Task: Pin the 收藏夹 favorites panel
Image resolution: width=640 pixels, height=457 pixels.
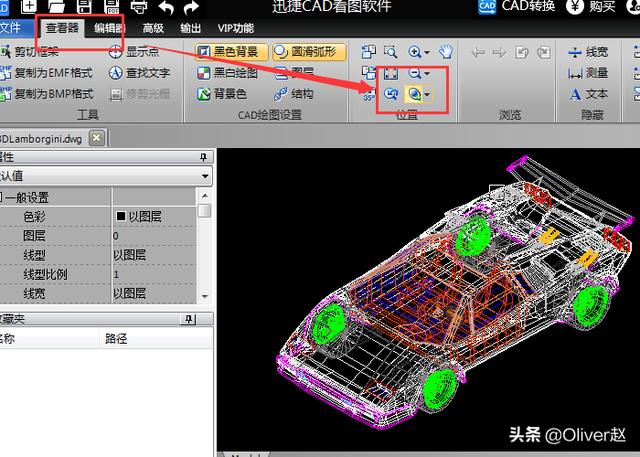Action: pos(188,319)
